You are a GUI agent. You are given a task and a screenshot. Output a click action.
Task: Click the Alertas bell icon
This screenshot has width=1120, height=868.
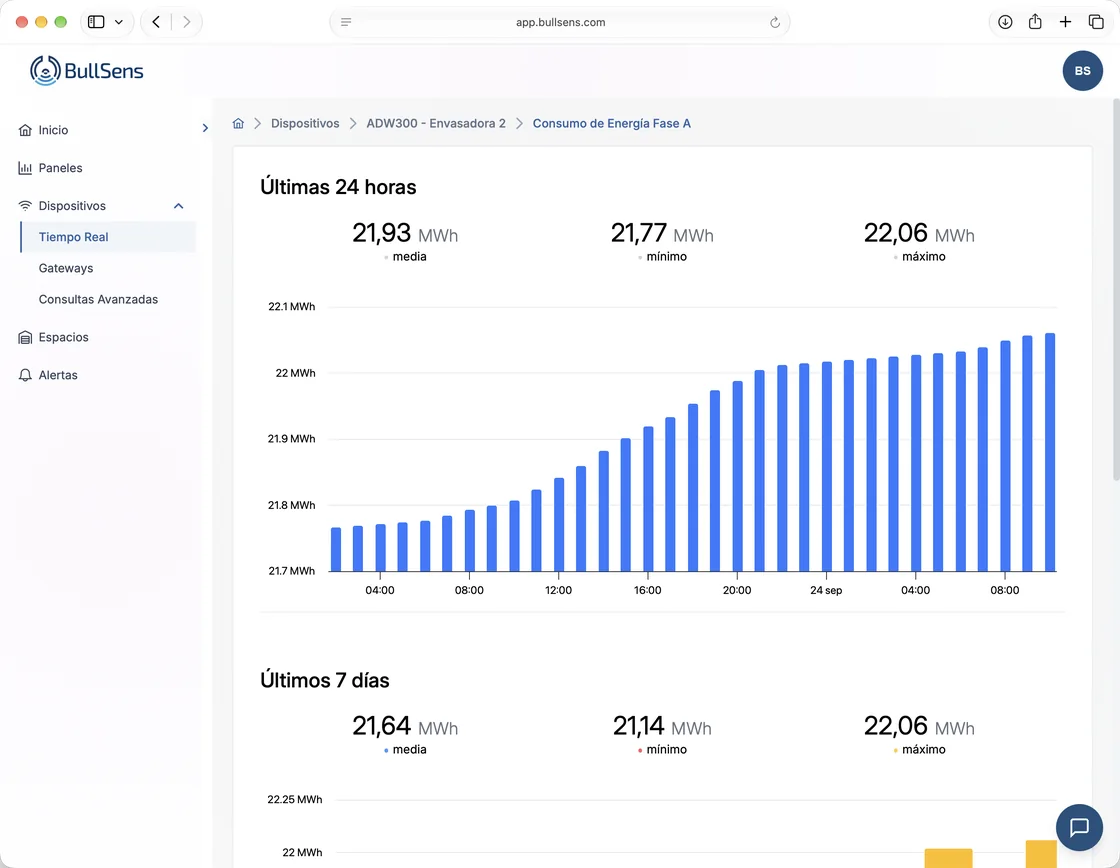25,375
